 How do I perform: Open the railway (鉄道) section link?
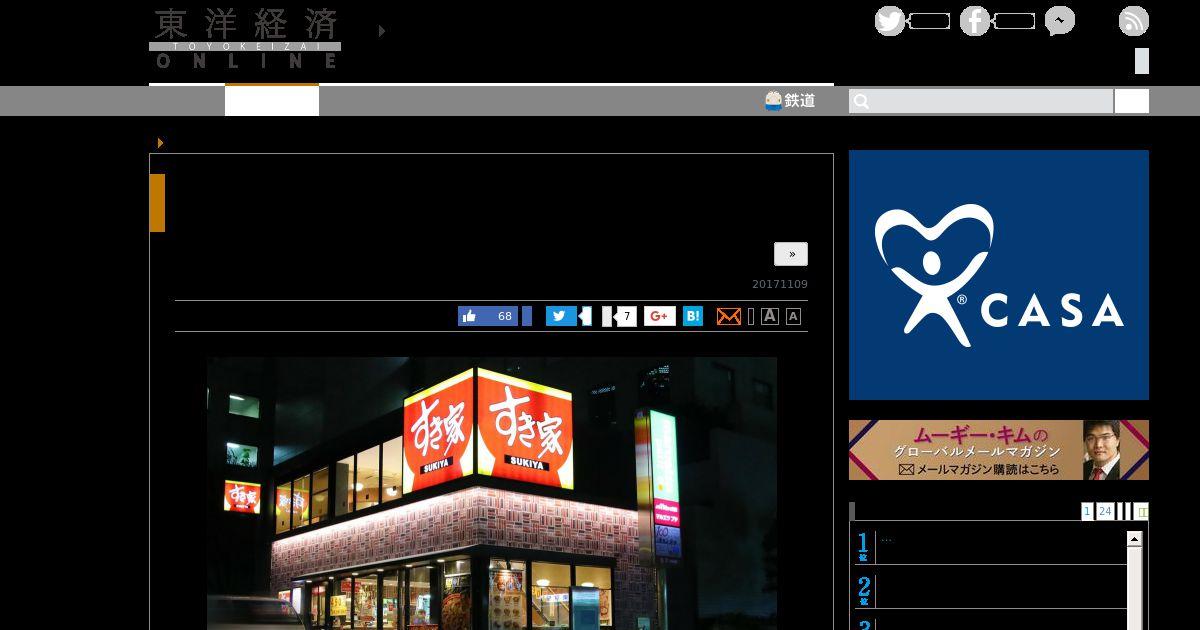tap(790, 101)
